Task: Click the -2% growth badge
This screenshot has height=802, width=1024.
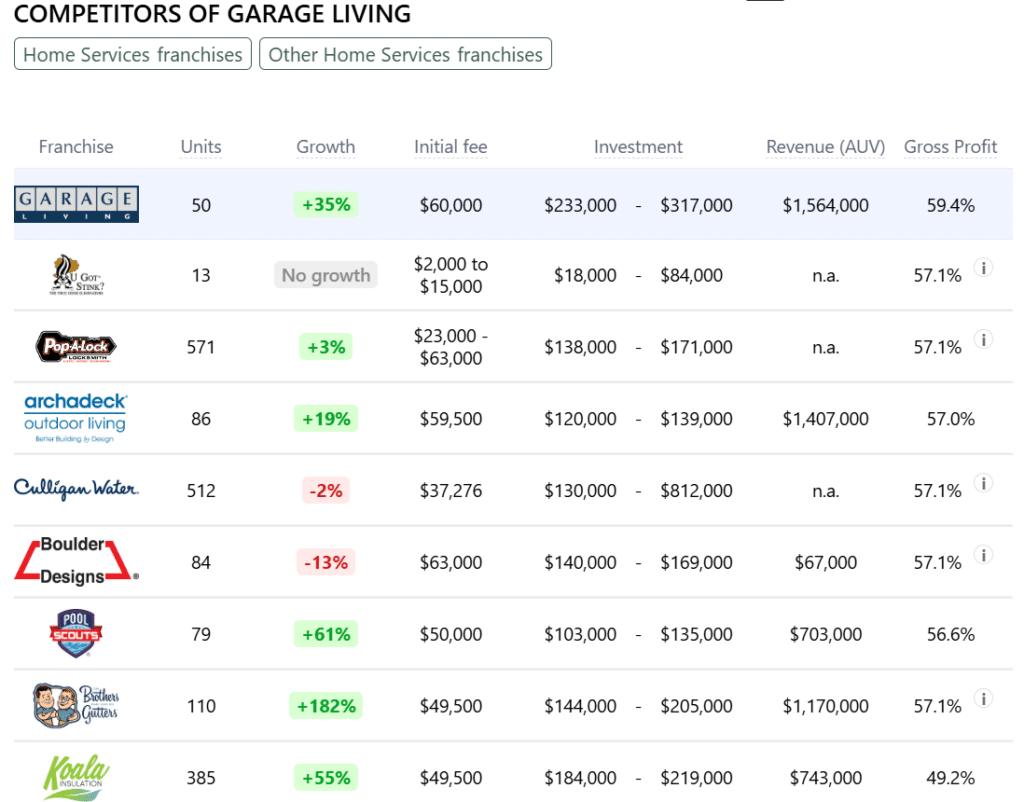Action: tap(326, 490)
